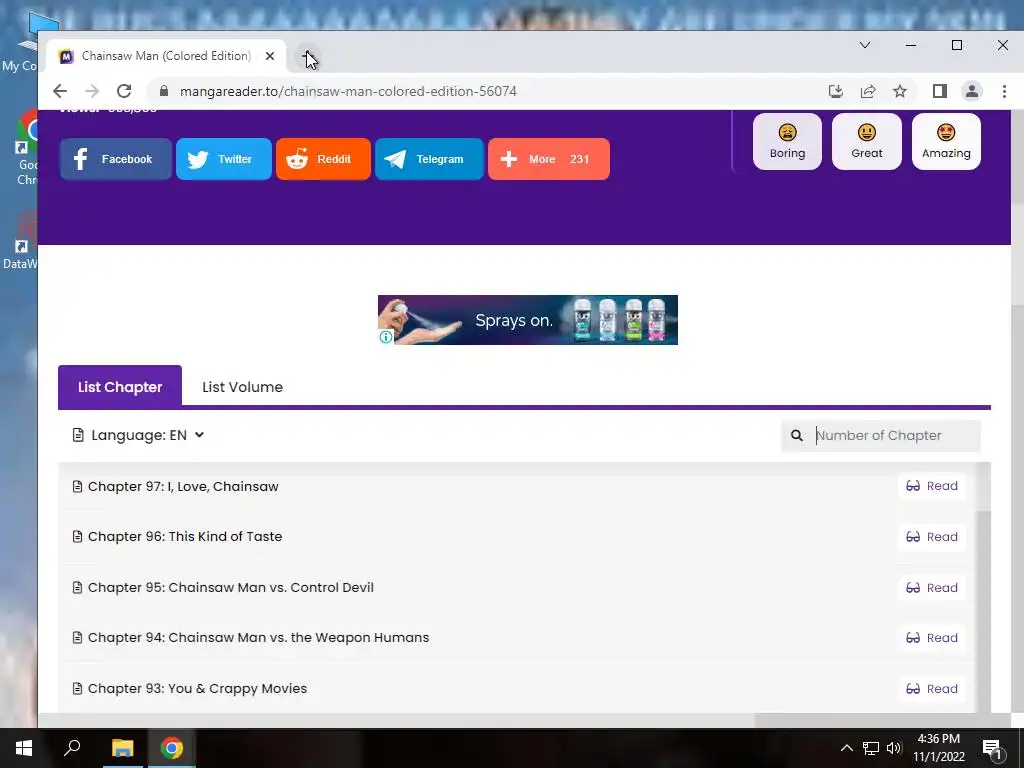Open the Chrome profile menu
1024x768 pixels.
pyautogui.click(x=972, y=91)
